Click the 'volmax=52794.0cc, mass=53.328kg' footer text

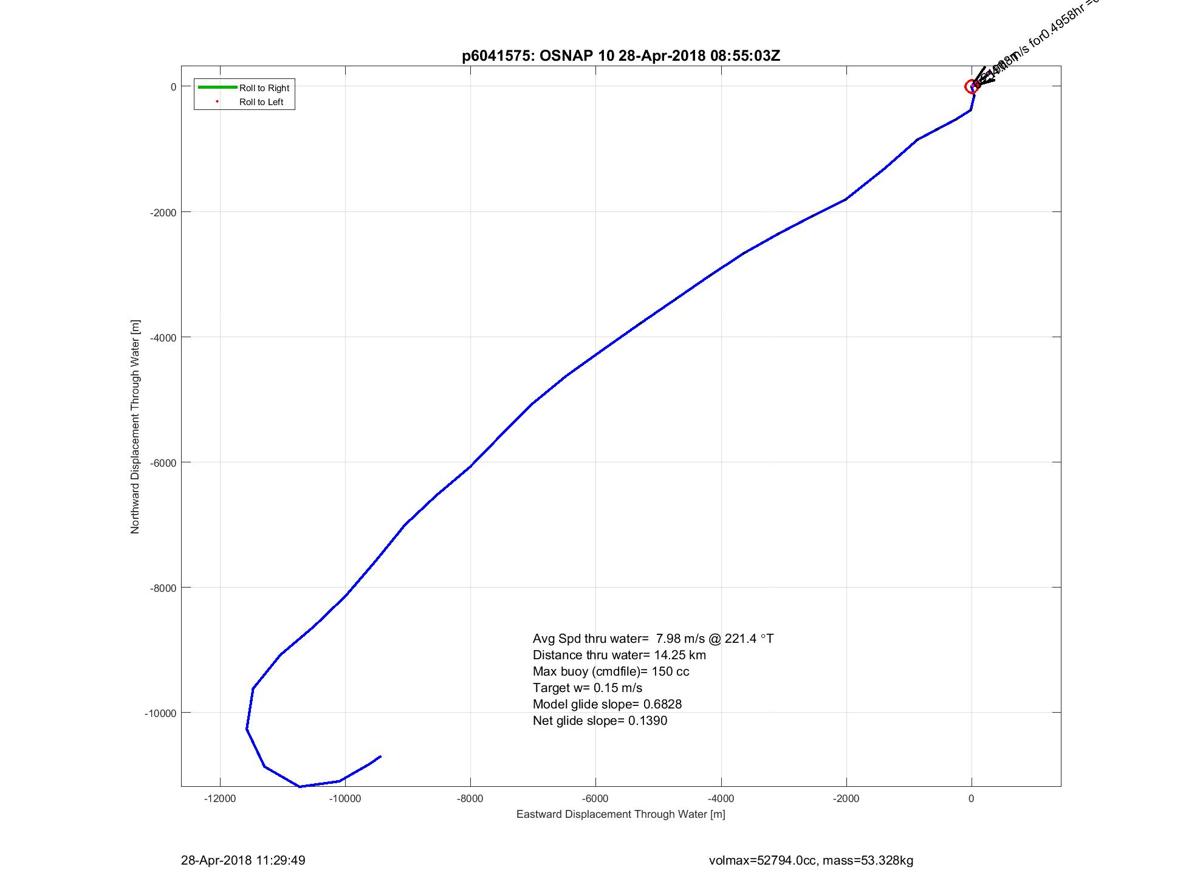coord(811,860)
